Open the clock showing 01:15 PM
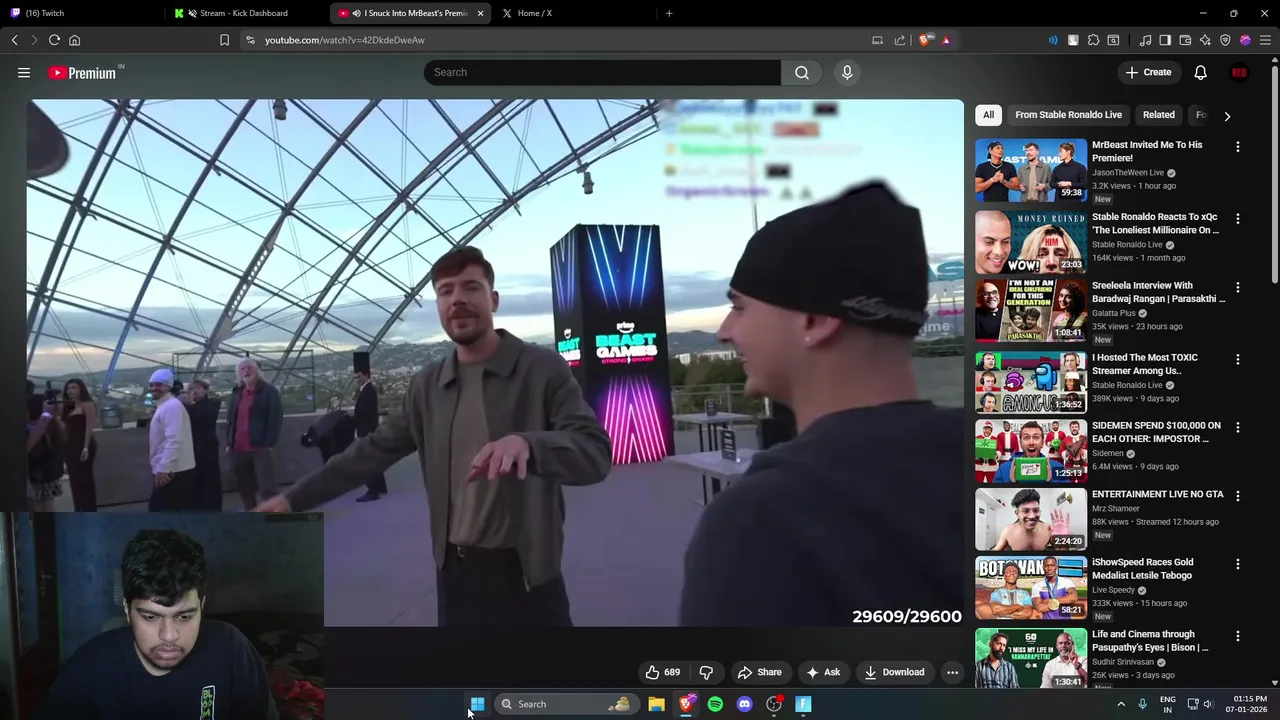1280x720 pixels. tap(1249, 704)
